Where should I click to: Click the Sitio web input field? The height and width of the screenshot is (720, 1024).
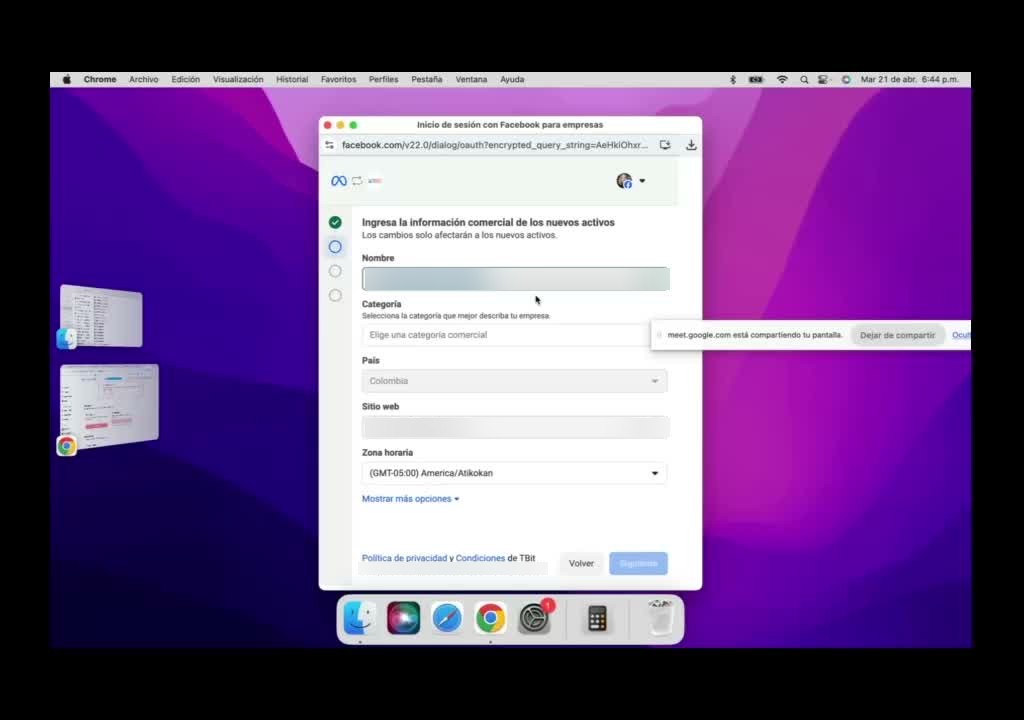pyautogui.click(x=515, y=427)
